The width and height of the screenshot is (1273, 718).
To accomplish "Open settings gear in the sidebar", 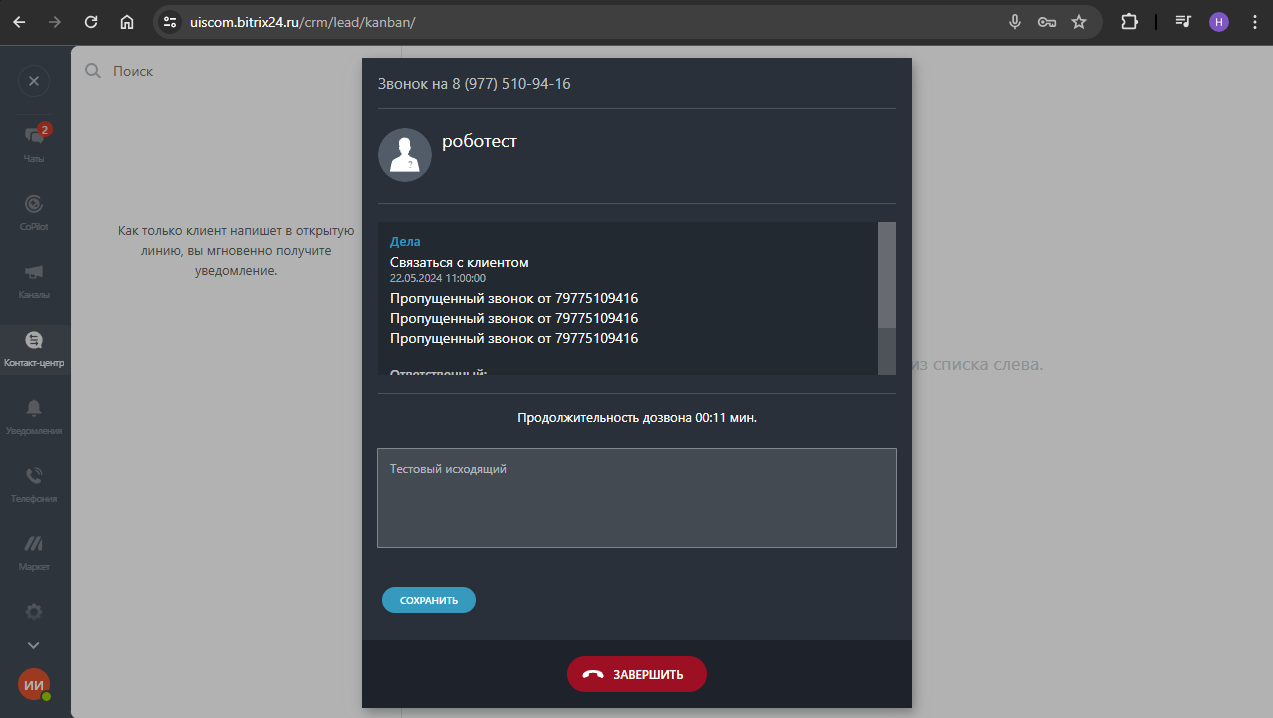I will tap(34, 611).
